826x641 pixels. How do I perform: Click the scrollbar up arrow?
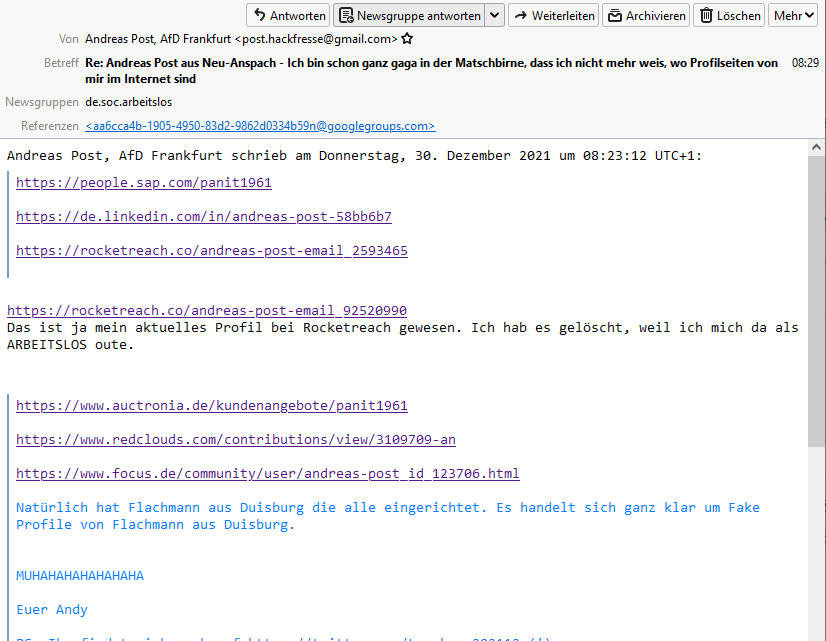point(817,147)
